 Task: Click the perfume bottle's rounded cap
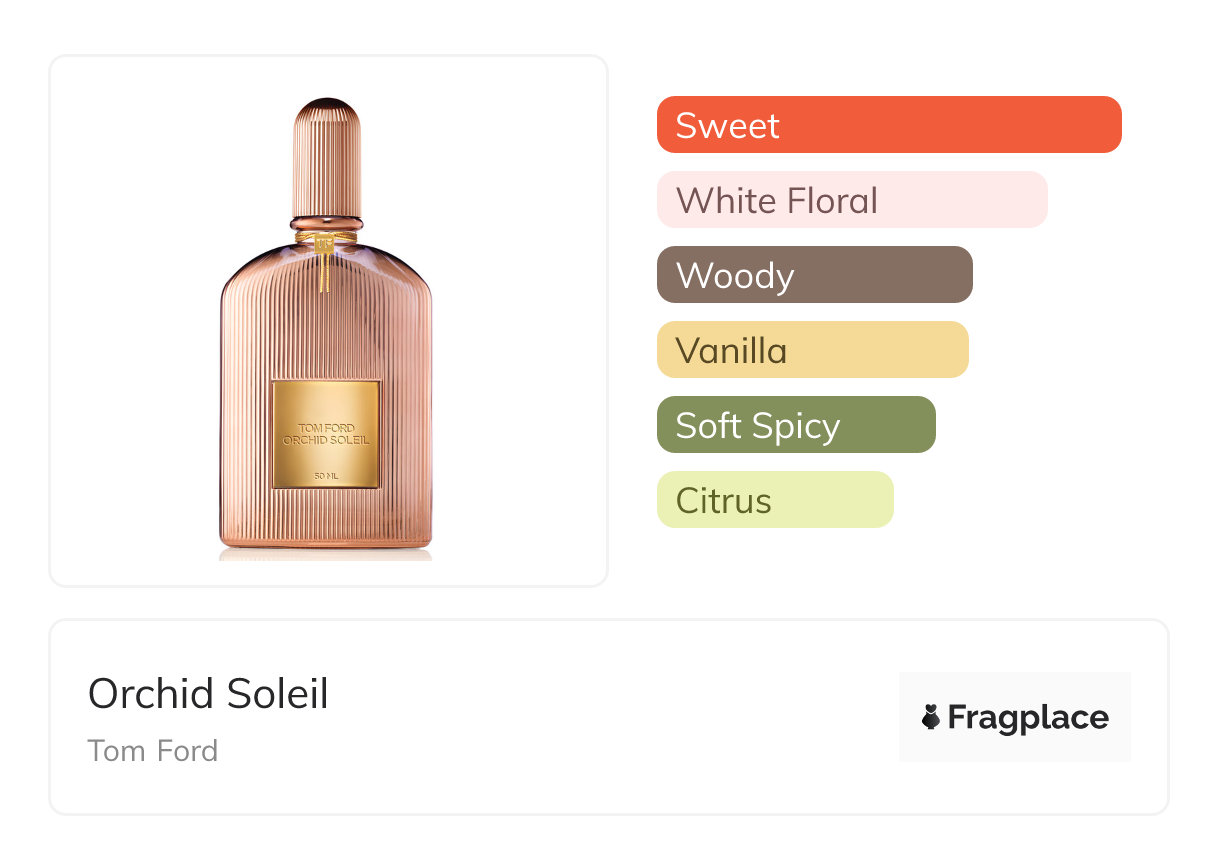326,150
